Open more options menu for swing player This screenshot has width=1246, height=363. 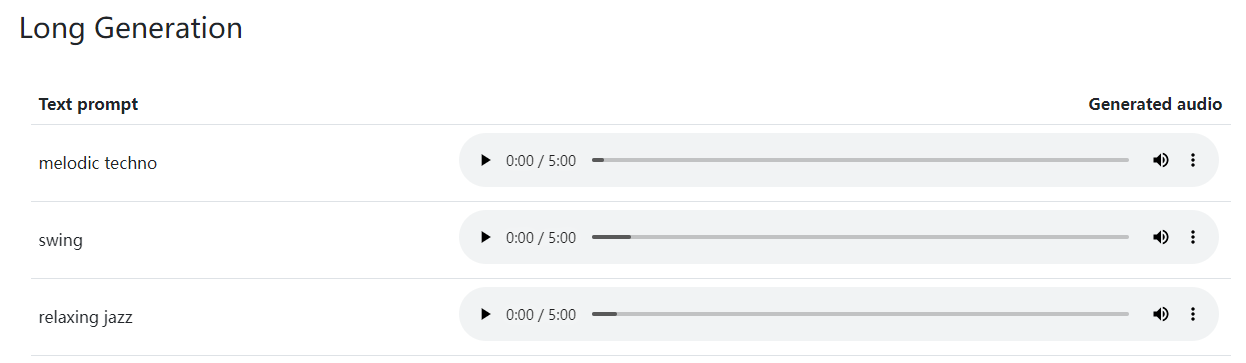1192,238
